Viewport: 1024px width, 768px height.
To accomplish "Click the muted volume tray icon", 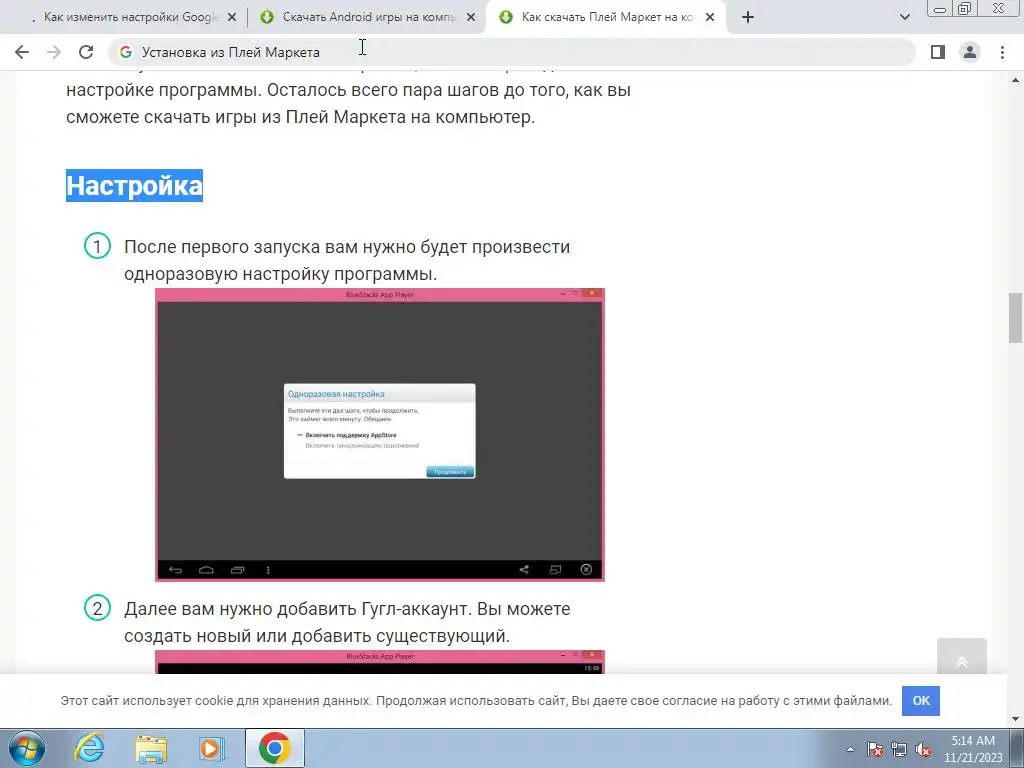I will [x=923, y=749].
